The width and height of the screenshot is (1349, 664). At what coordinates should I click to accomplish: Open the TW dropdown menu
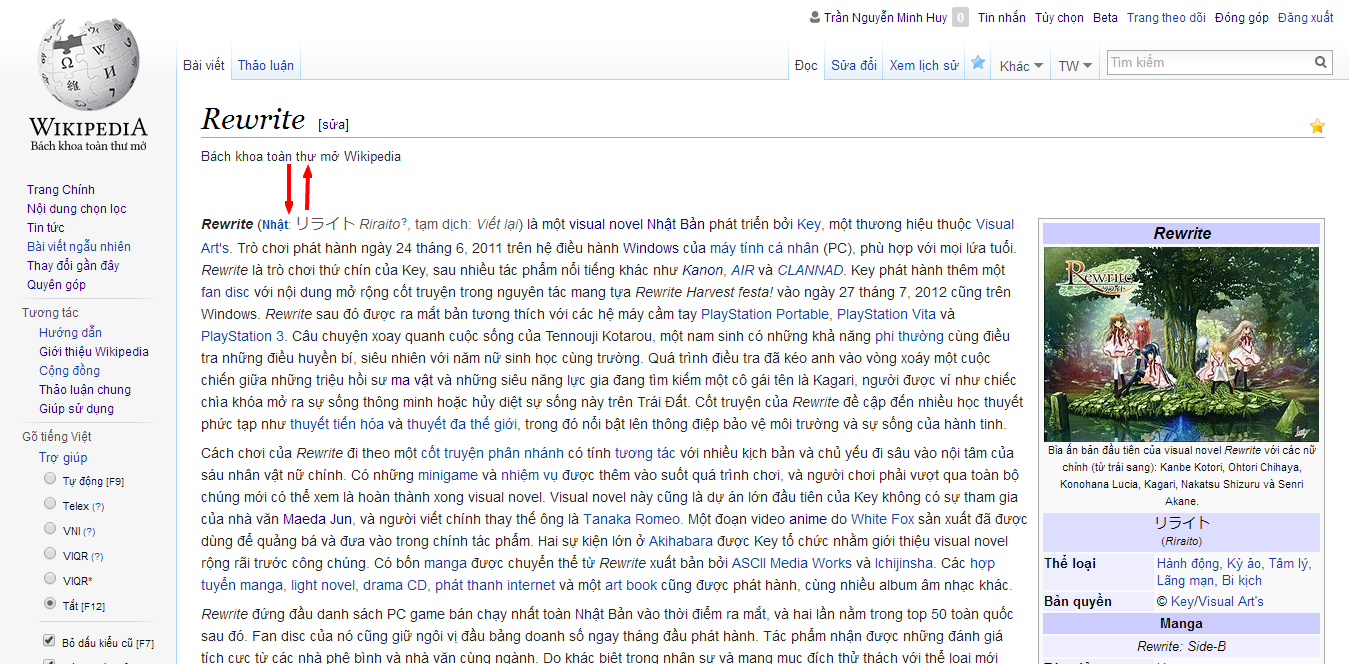[1075, 66]
